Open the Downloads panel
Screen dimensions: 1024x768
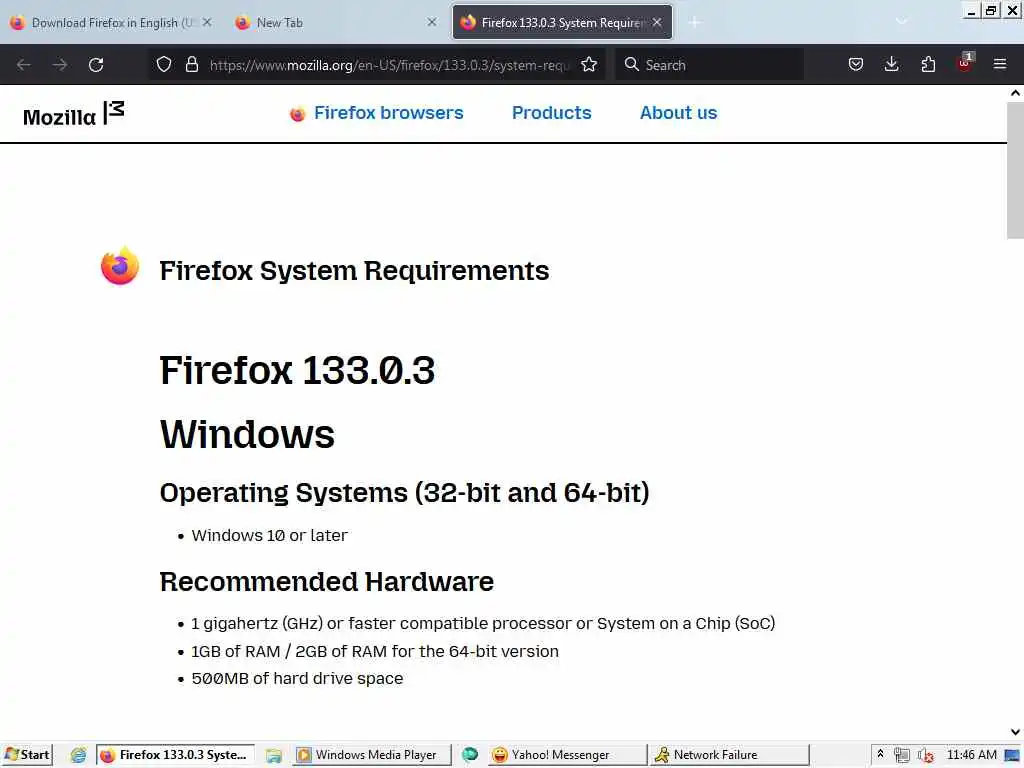point(891,65)
